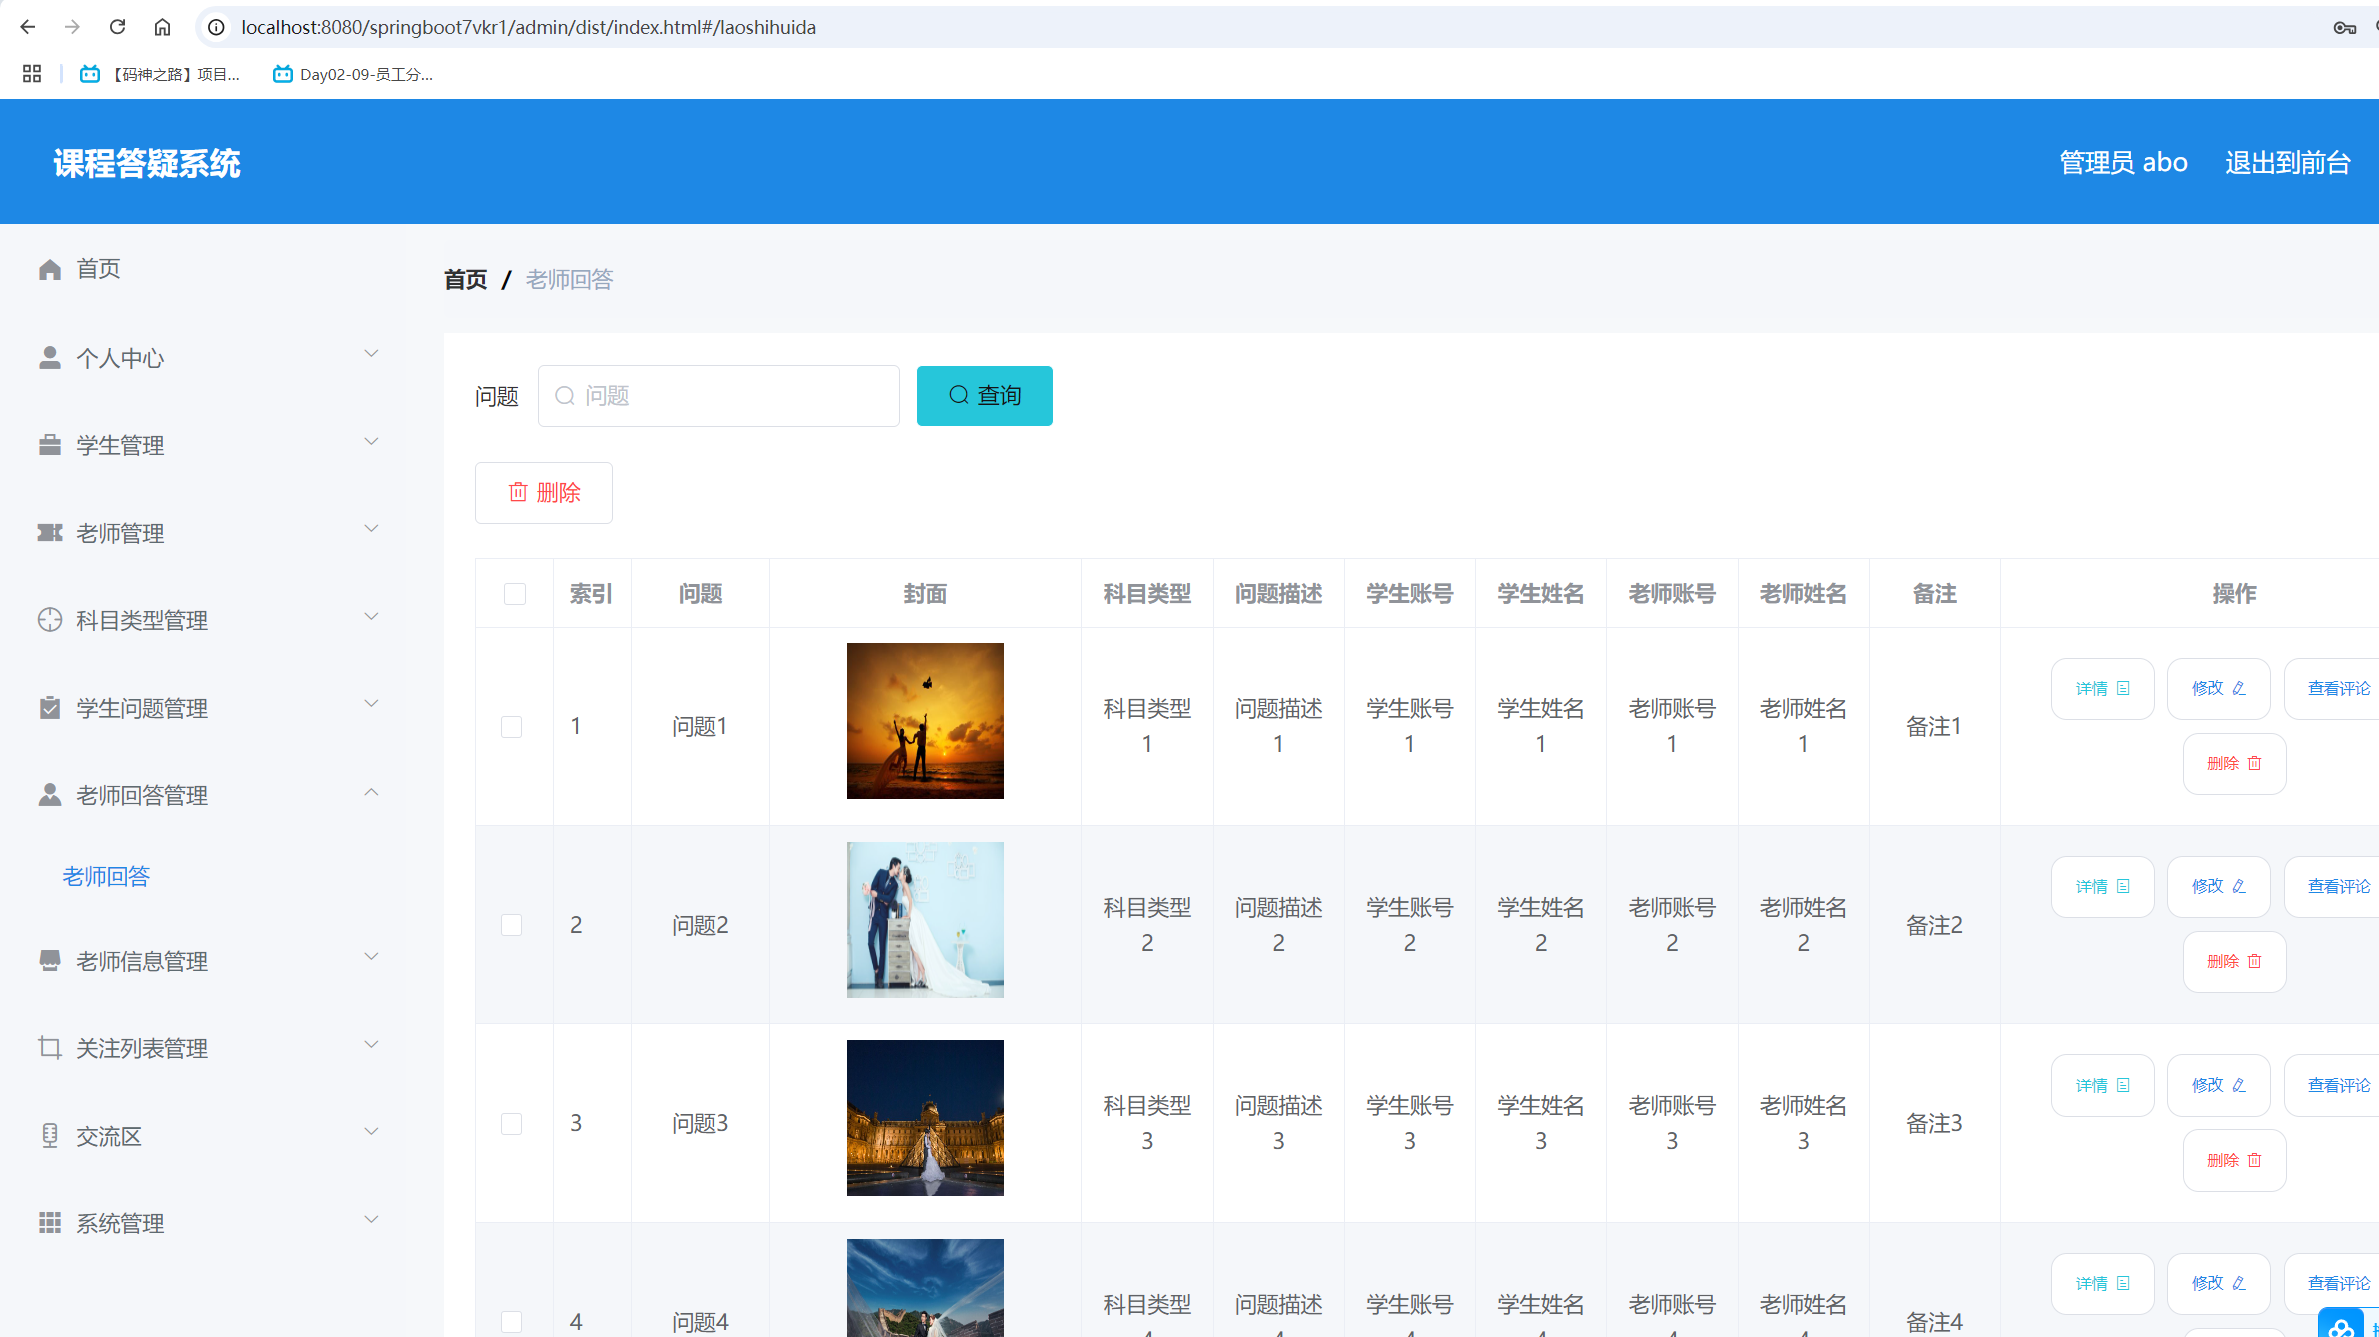The height and width of the screenshot is (1337, 2379).
Task: Click 退出到前台 in the header
Action: [2288, 162]
